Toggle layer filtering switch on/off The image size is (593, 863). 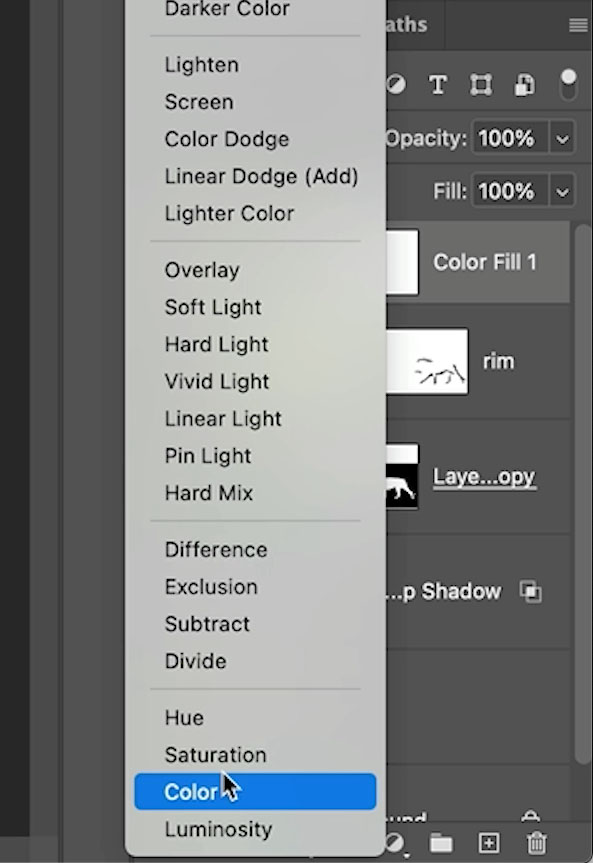pyautogui.click(x=568, y=84)
